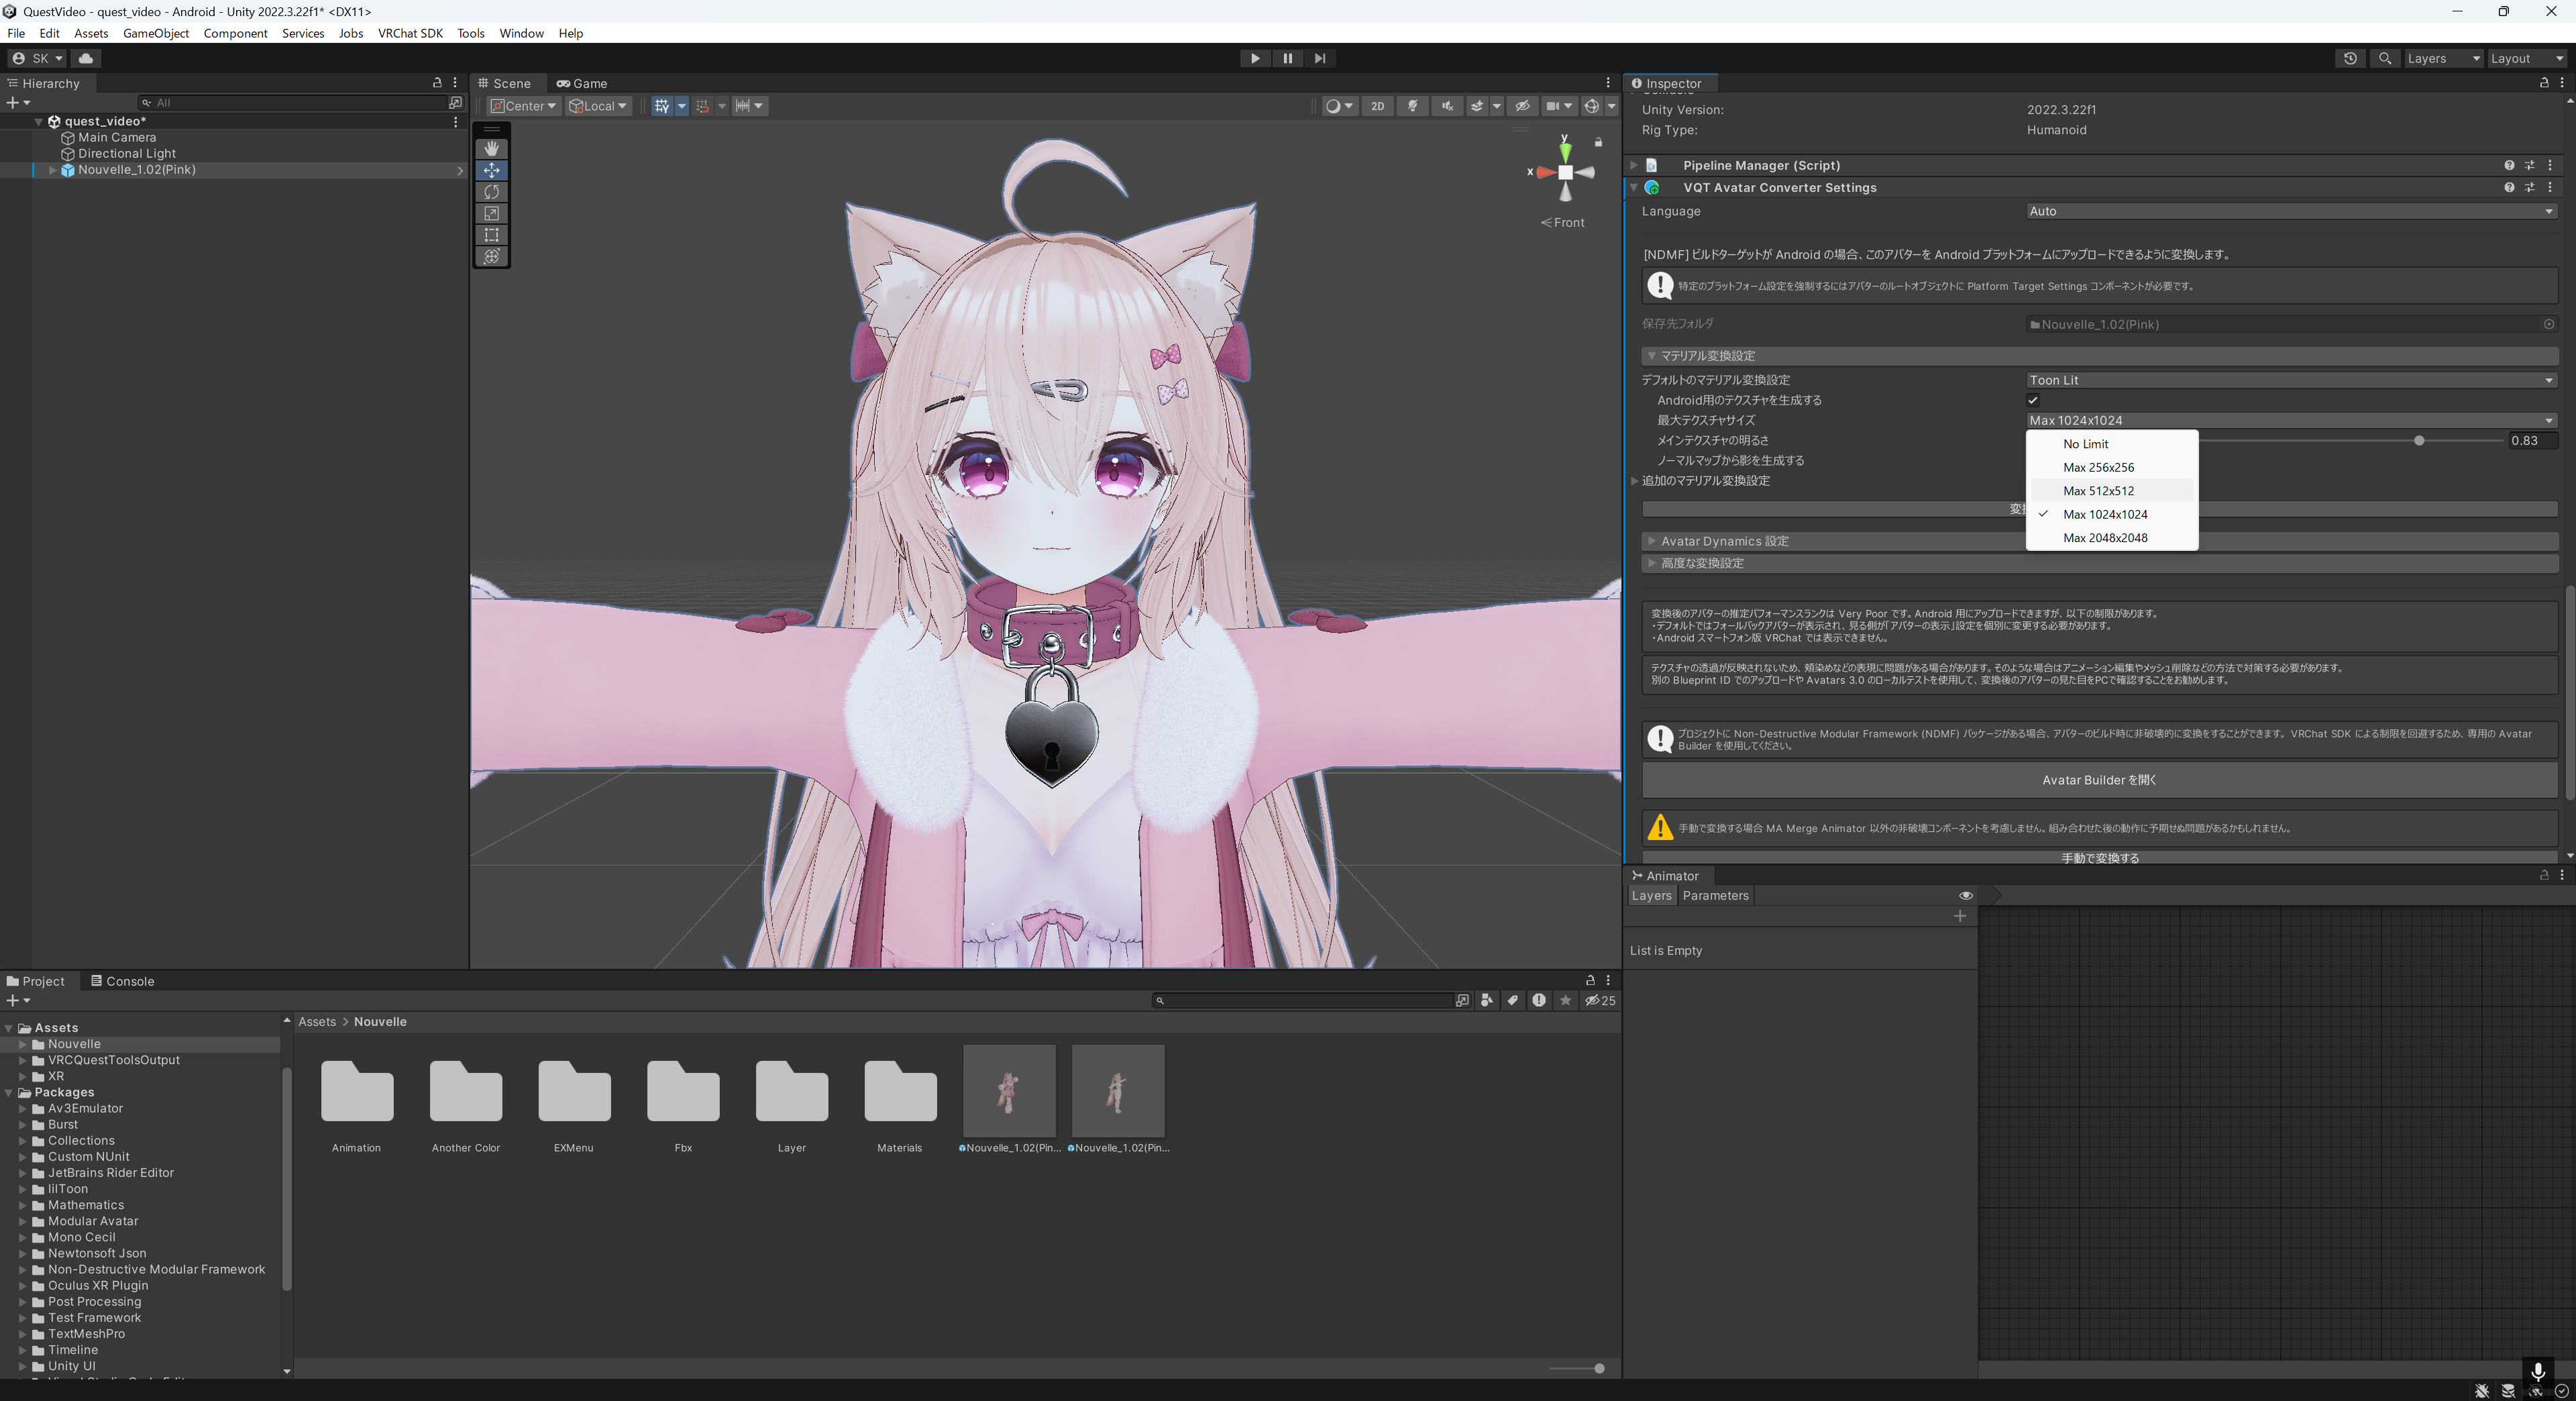
Task: Select the Materials folder thumbnail
Action: (900, 1092)
